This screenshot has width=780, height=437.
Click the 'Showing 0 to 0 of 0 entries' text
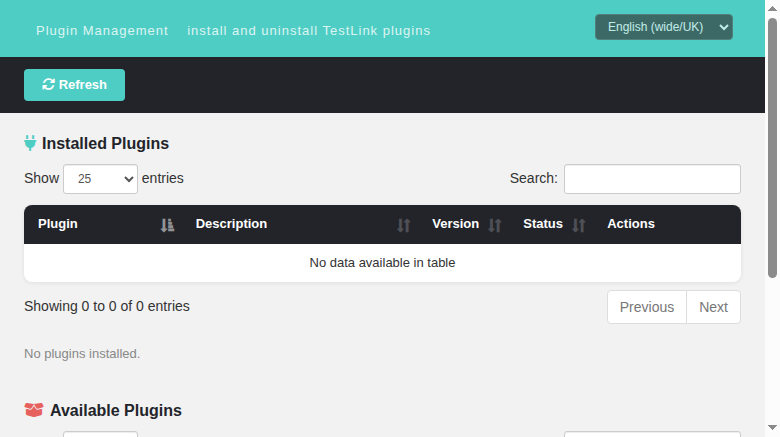tap(107, 306)
